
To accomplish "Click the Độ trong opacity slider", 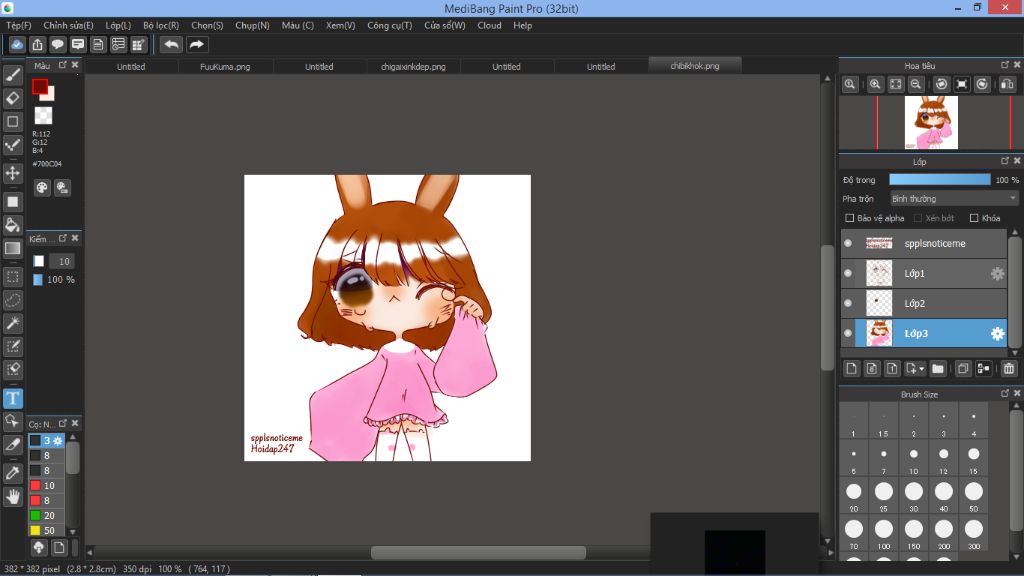I will coord(939,180).
